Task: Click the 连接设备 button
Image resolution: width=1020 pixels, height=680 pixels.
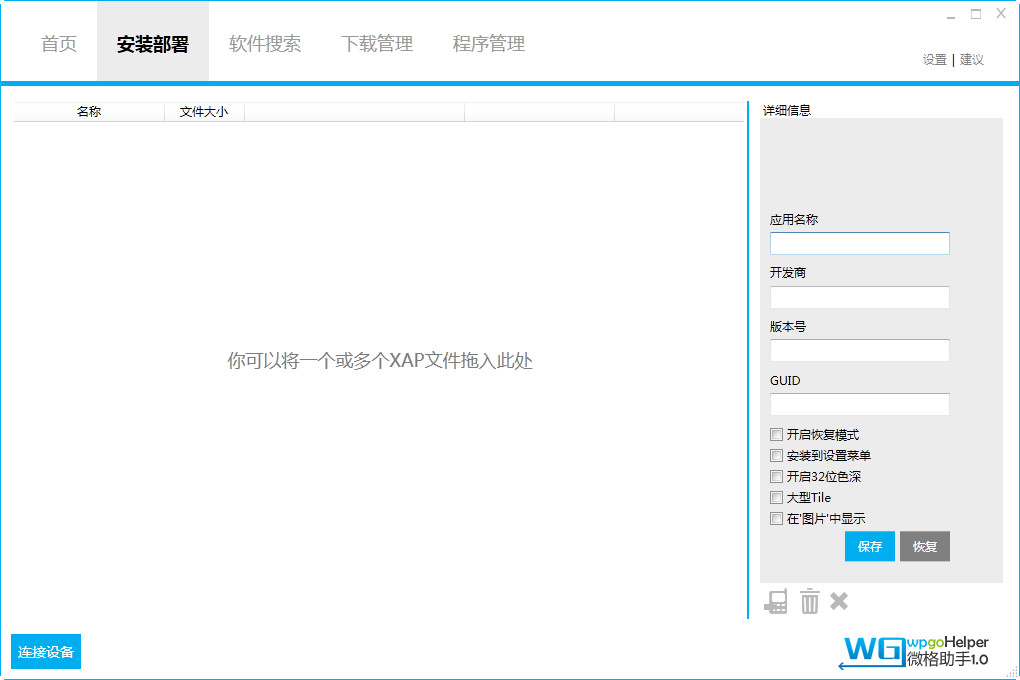Action: [x=46, y=651]
